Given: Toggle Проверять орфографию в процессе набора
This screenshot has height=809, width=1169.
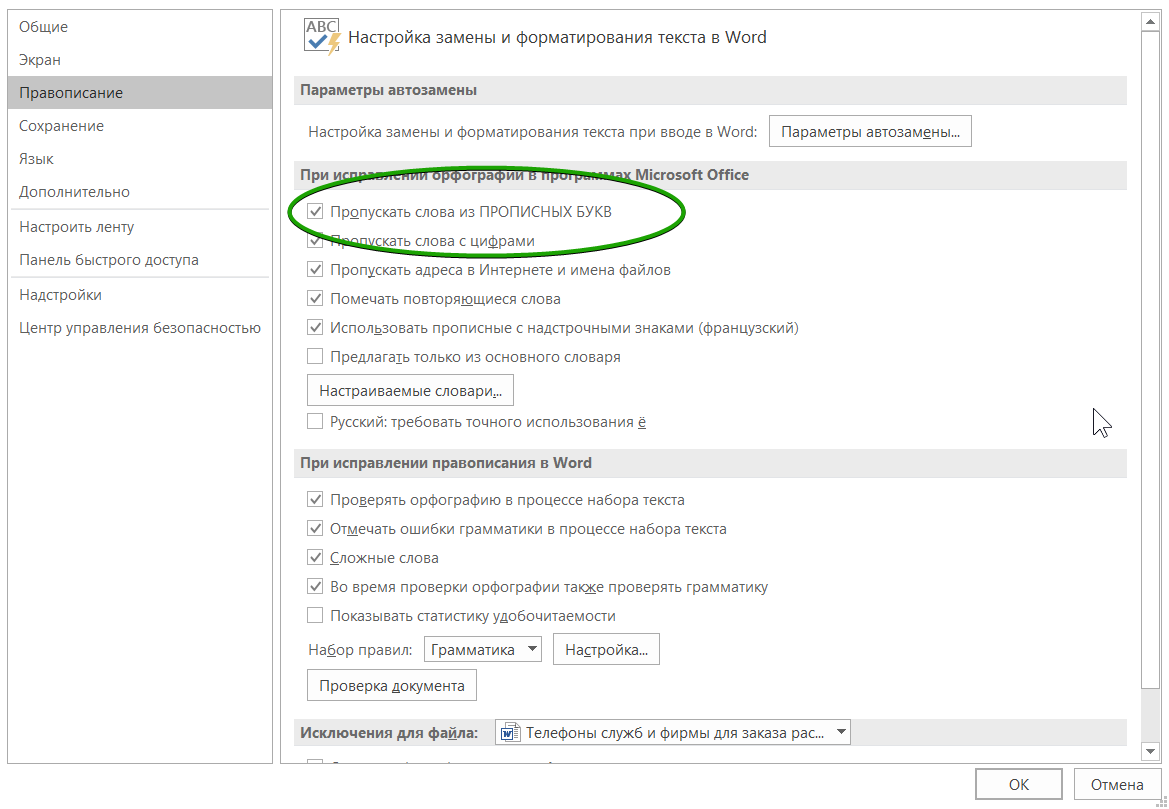Looking at the screenshot, I should pos(315,500).
